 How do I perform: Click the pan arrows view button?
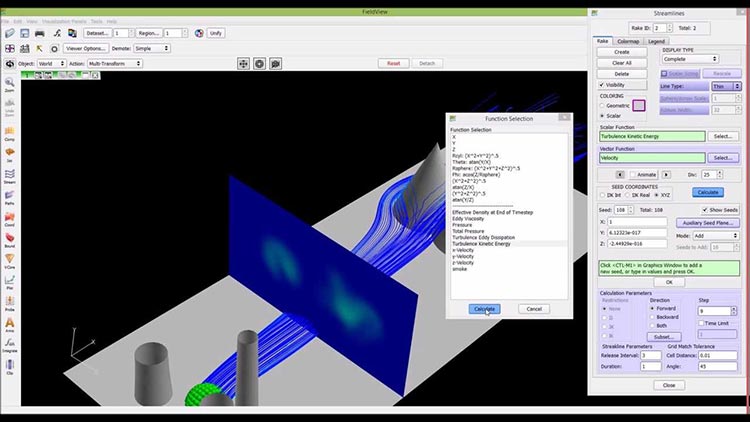click(x=243, y=64)
